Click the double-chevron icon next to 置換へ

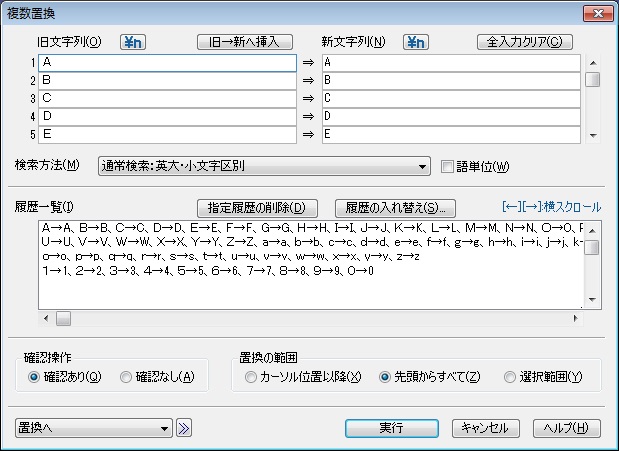pos(184,428)
